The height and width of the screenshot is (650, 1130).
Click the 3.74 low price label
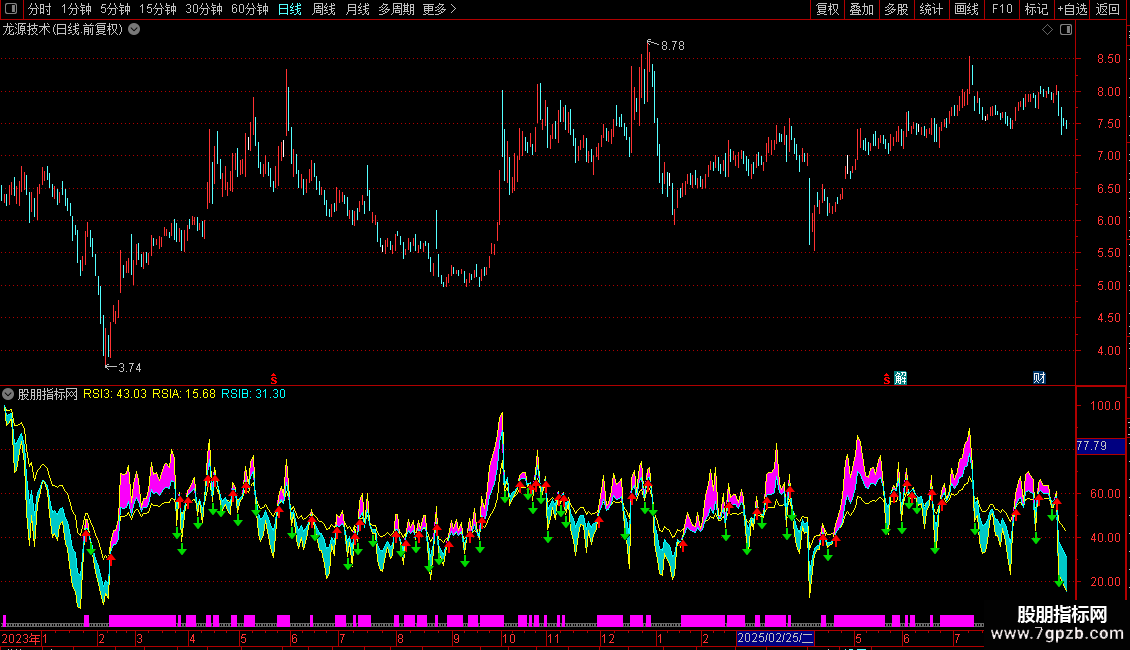(x=130, y=368)
